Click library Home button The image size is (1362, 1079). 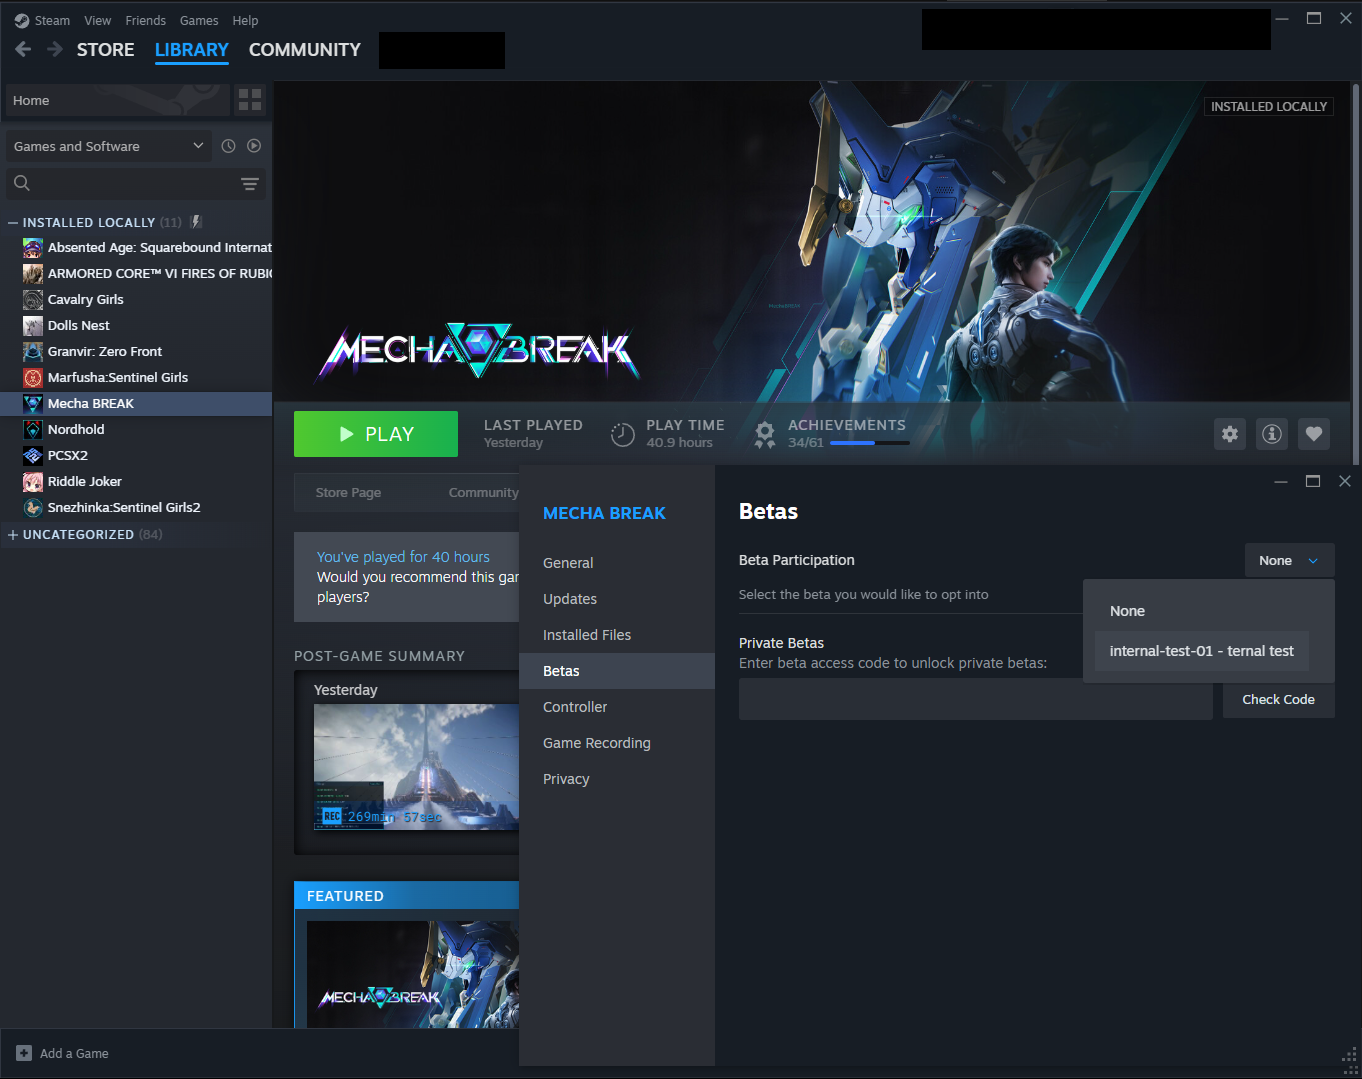(117, 100)
